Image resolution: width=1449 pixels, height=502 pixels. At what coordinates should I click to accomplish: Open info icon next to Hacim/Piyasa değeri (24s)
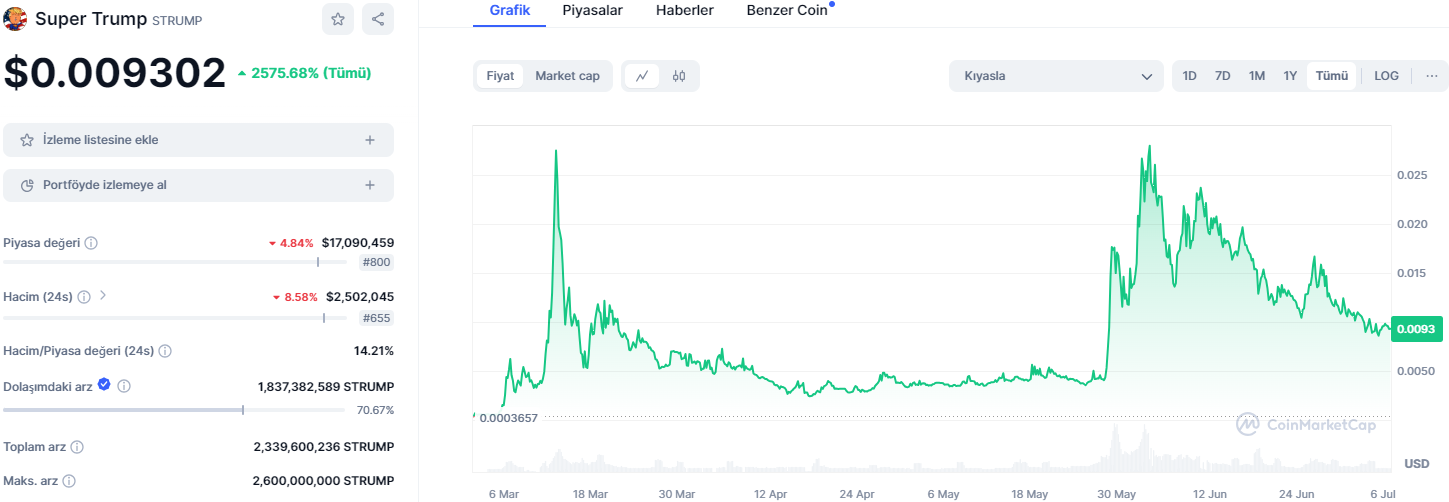pos(165,351)
